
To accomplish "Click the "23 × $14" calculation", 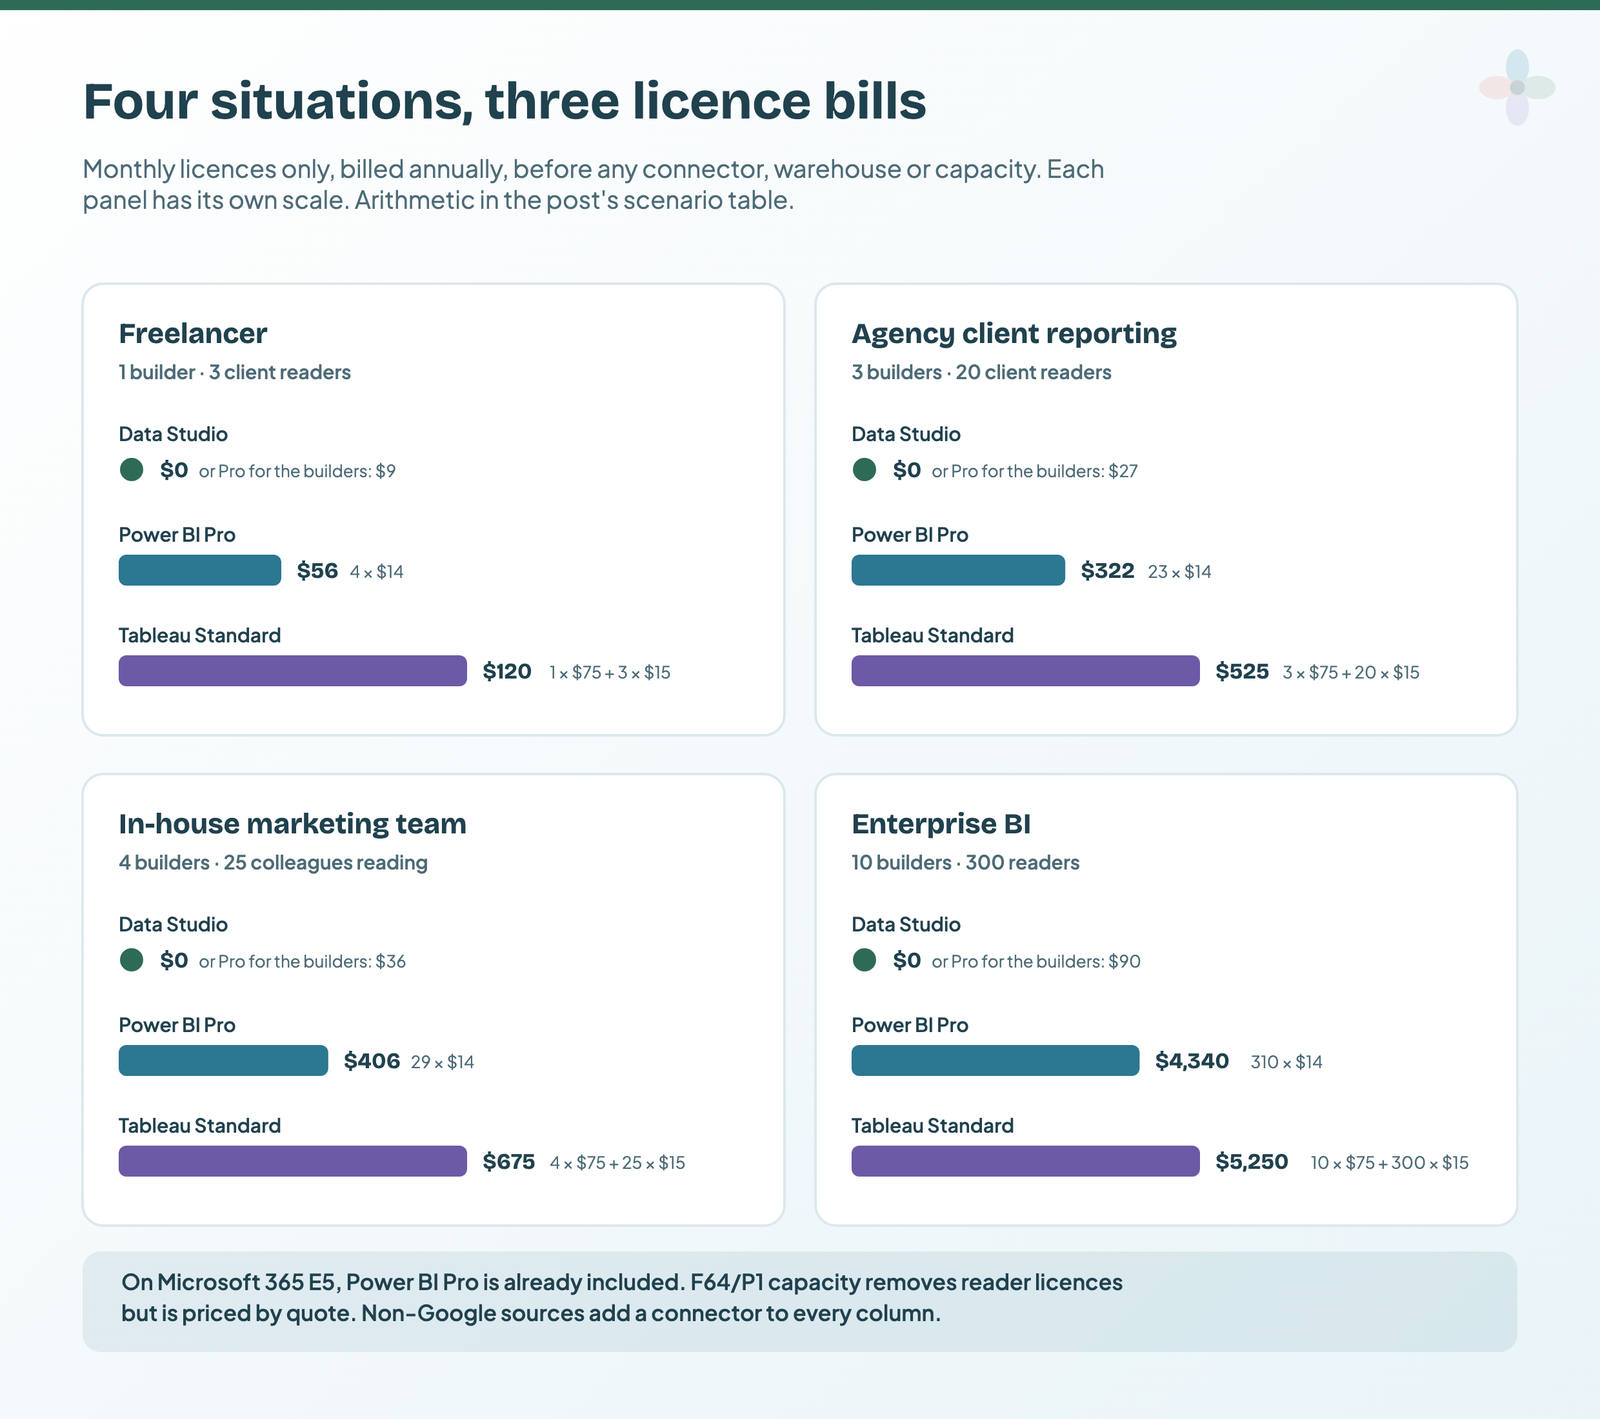I will click(1180, 572).
